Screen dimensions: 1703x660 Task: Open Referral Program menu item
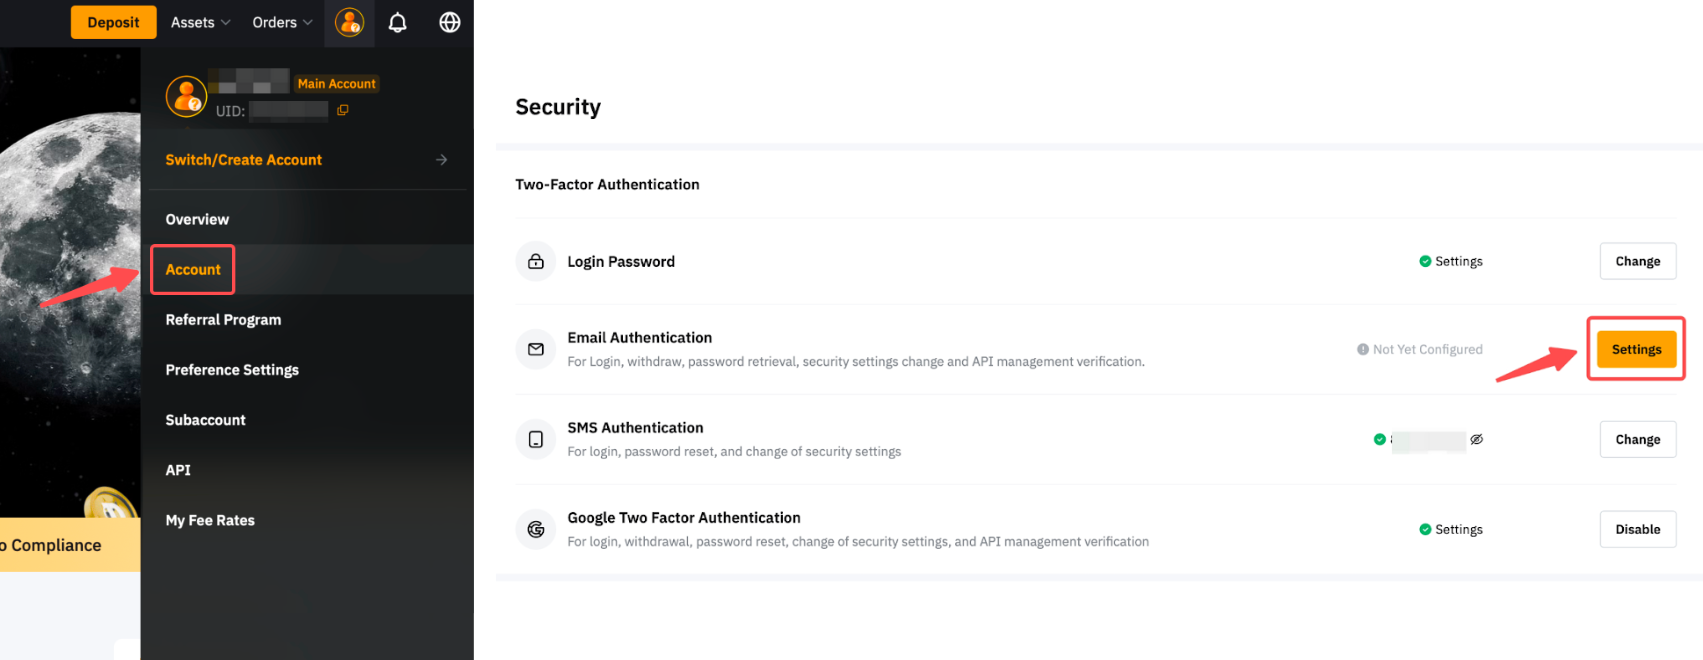(223, 320)
